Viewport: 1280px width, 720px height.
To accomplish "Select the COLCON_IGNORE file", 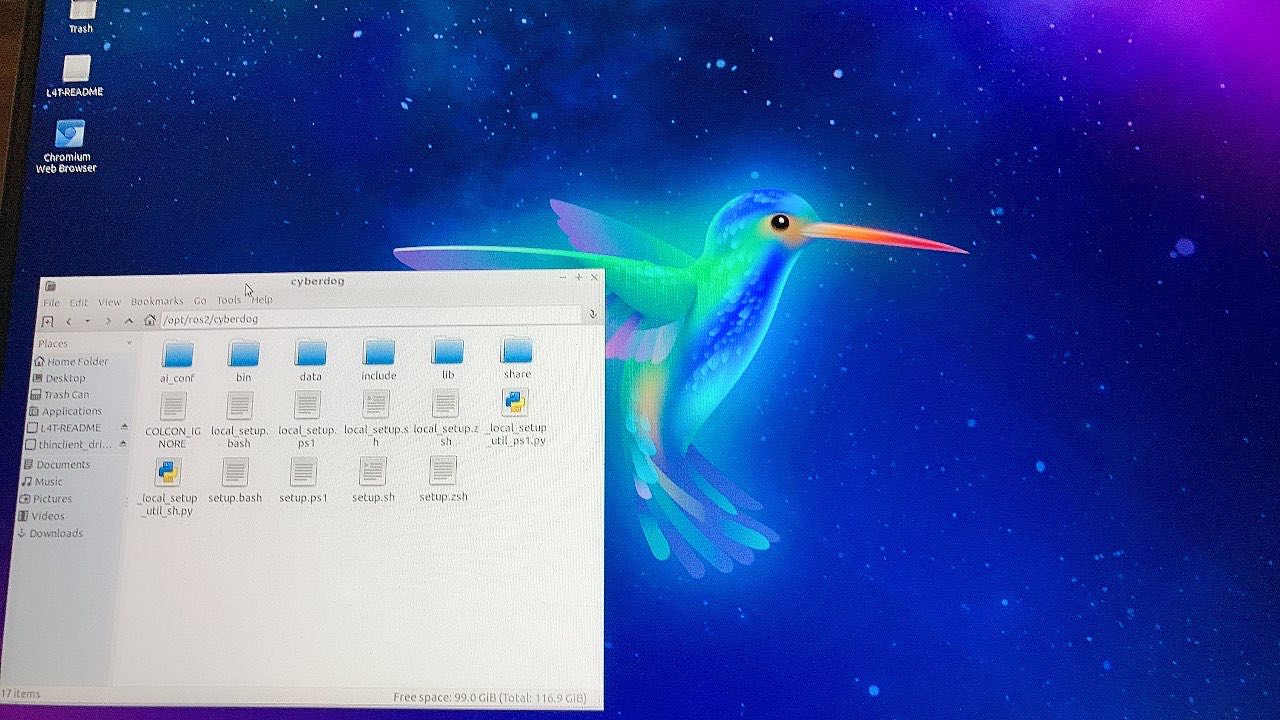I will pyautogui.click(x=173, y=419).
